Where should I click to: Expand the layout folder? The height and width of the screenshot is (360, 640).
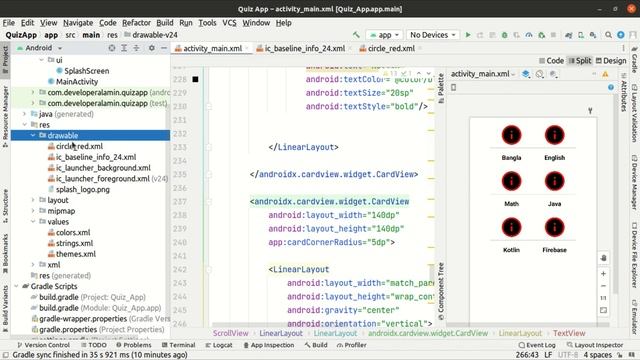point(33,200)
